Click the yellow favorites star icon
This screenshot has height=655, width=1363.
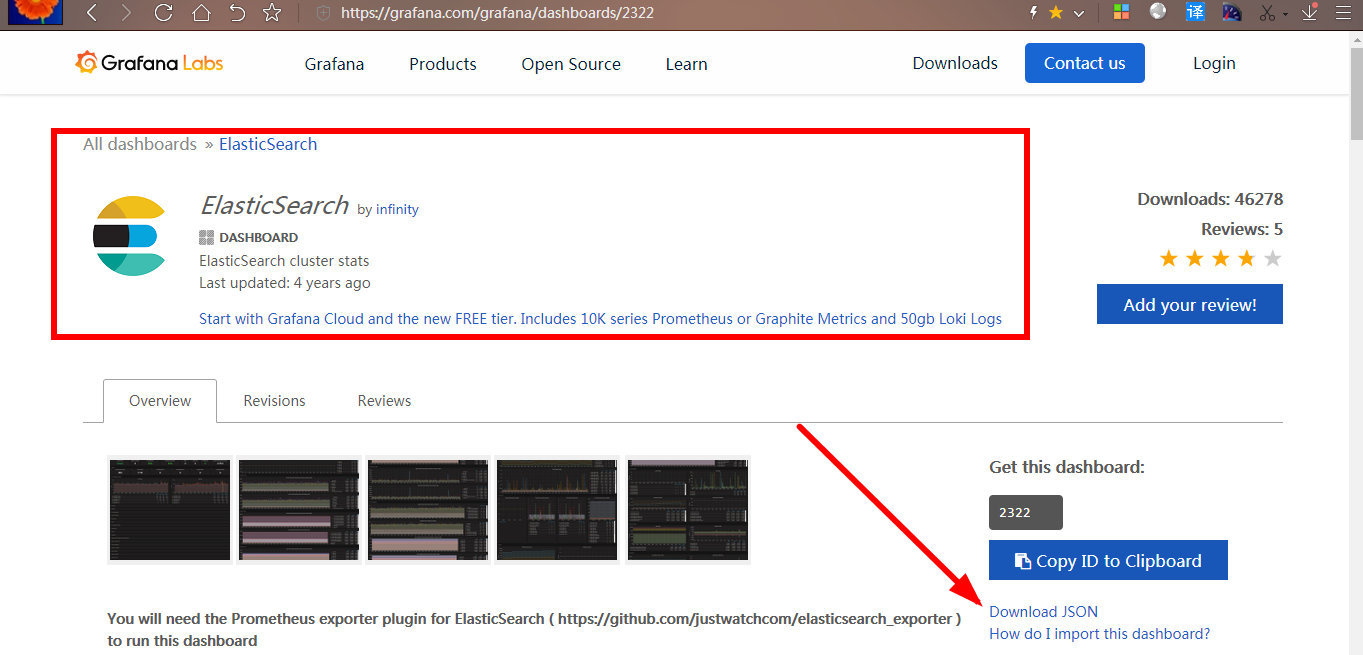(1056, 13)
